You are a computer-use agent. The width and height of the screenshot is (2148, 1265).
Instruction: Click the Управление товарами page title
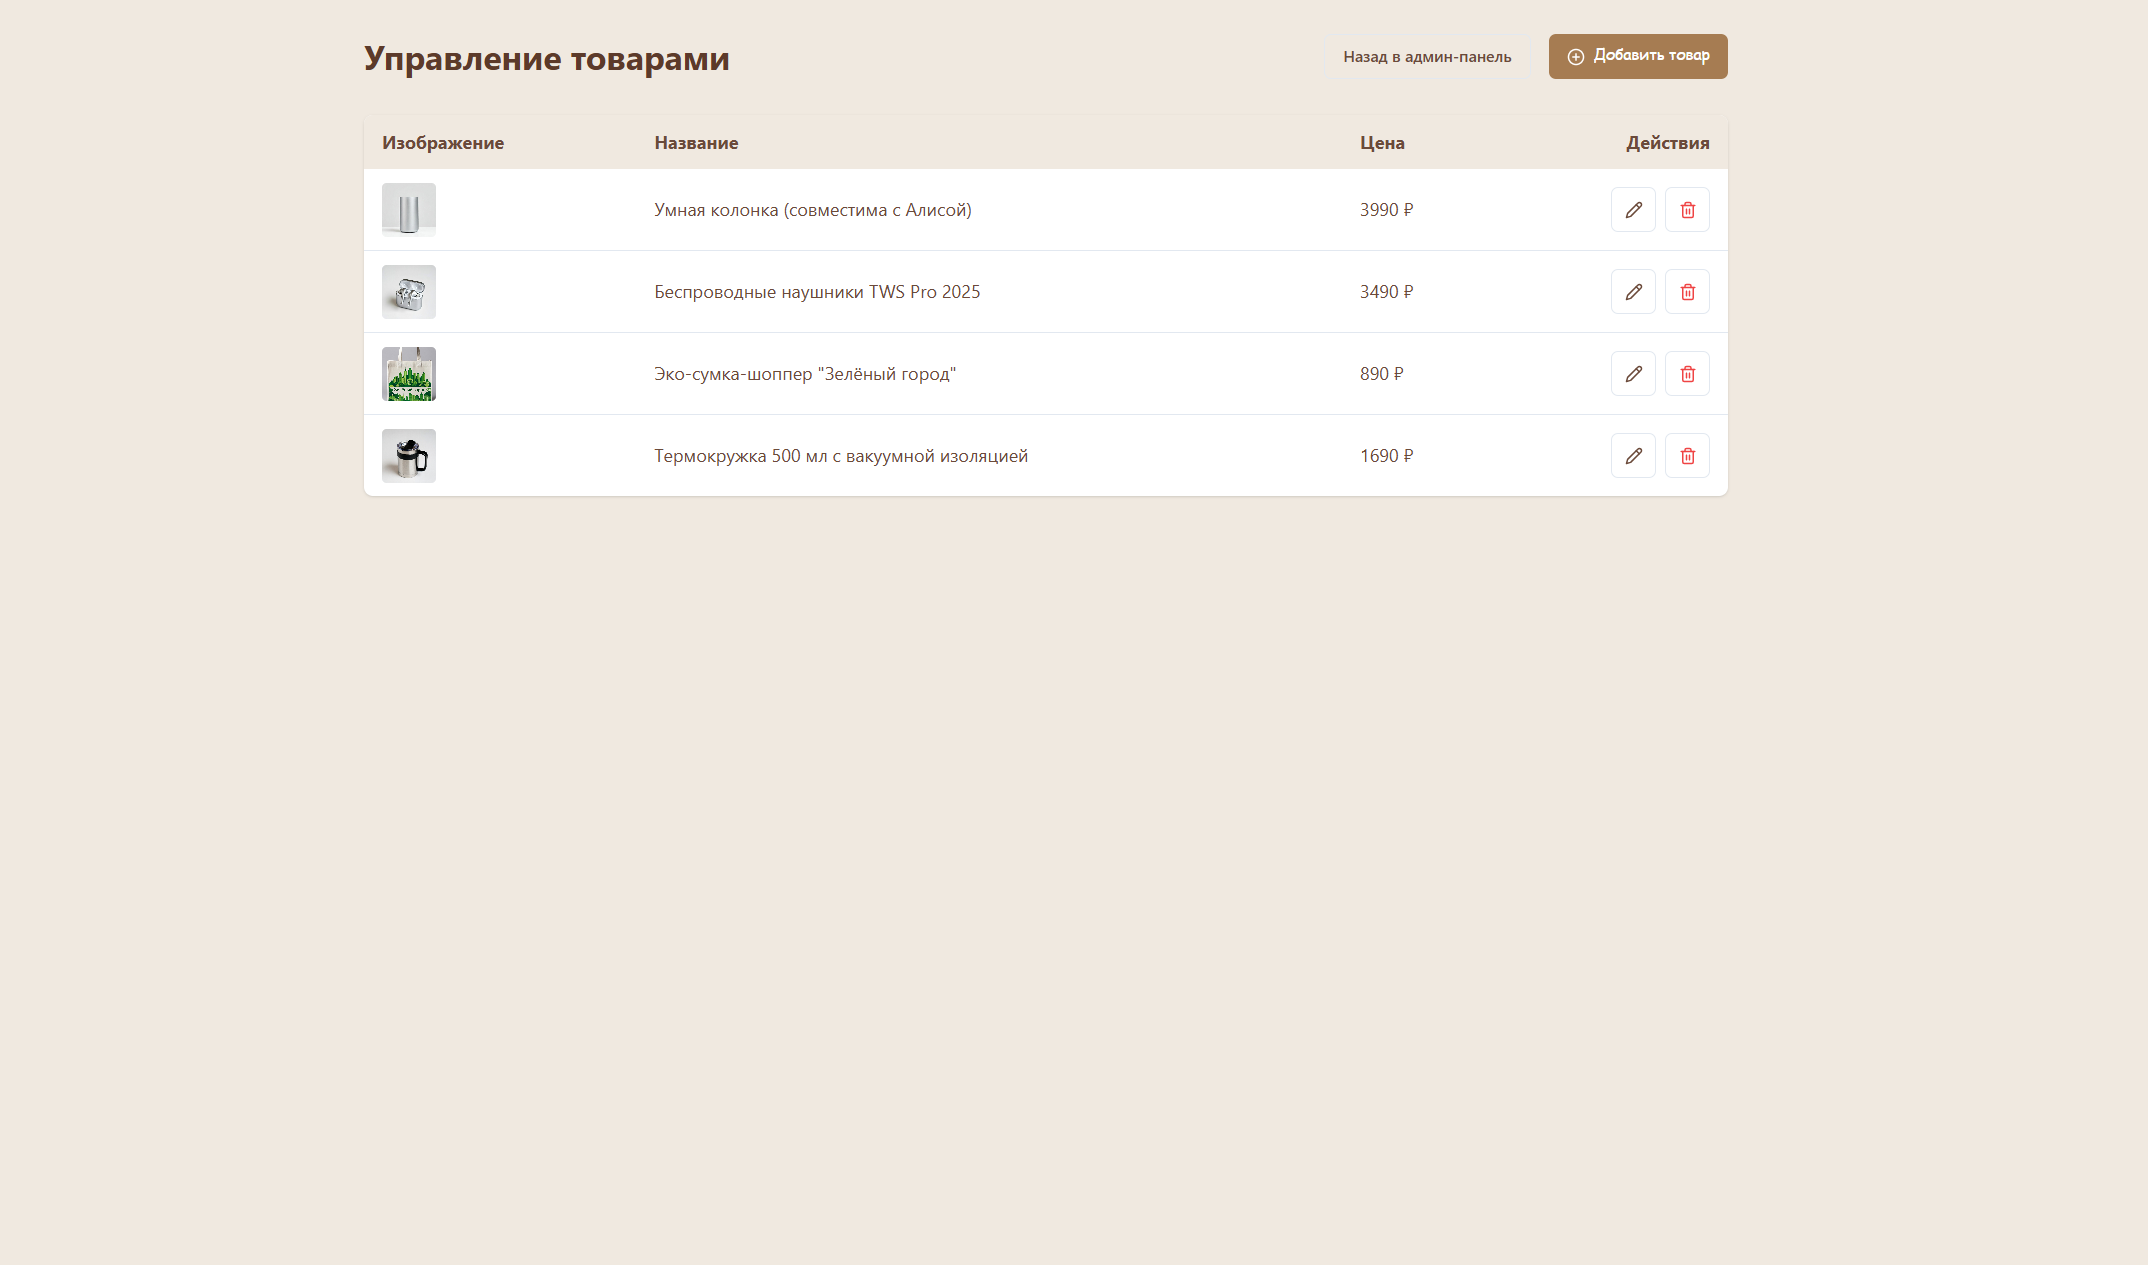(x=547, y=58)
